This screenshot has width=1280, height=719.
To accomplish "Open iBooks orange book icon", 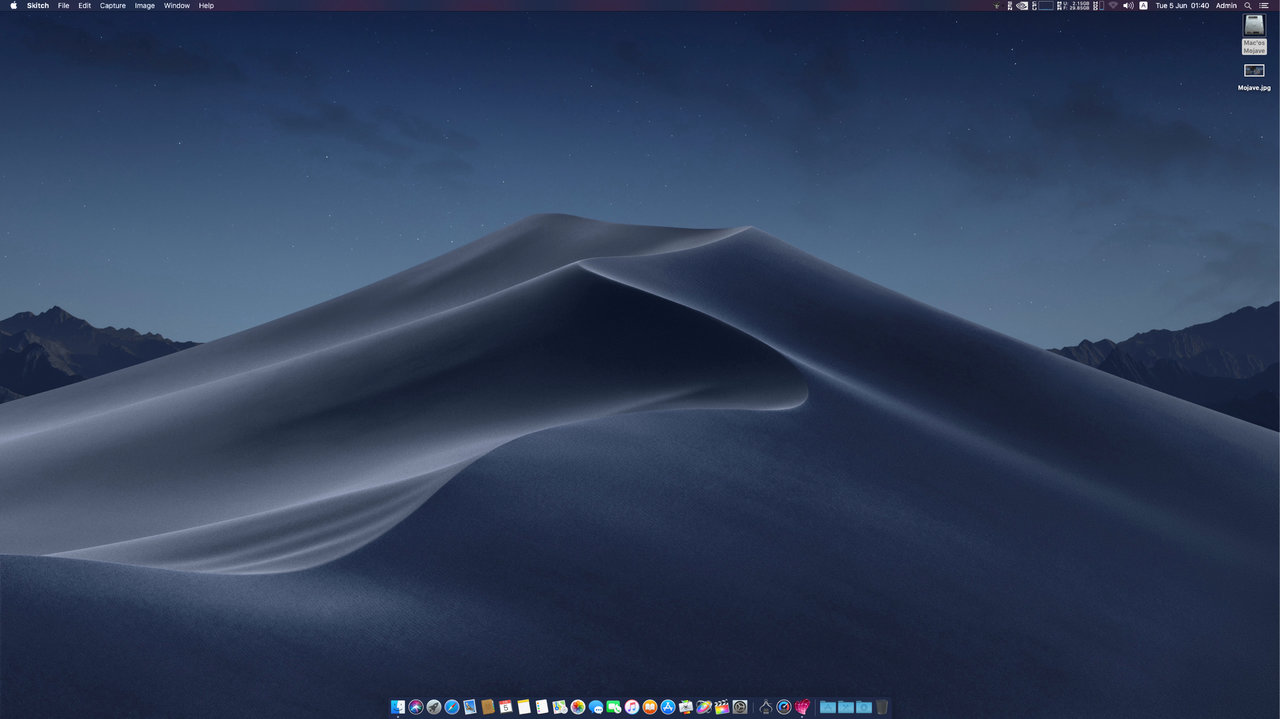I will coord(650,707).
